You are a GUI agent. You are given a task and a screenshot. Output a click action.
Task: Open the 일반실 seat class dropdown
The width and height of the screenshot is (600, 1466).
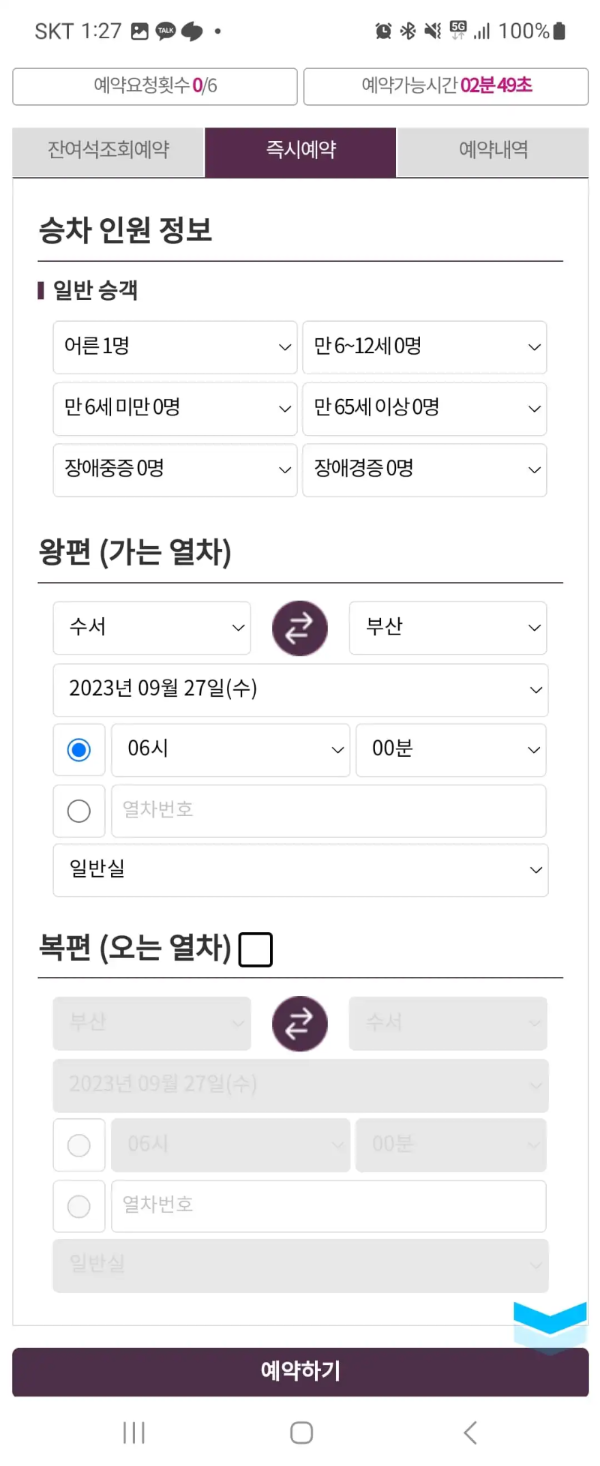(300, 870)
